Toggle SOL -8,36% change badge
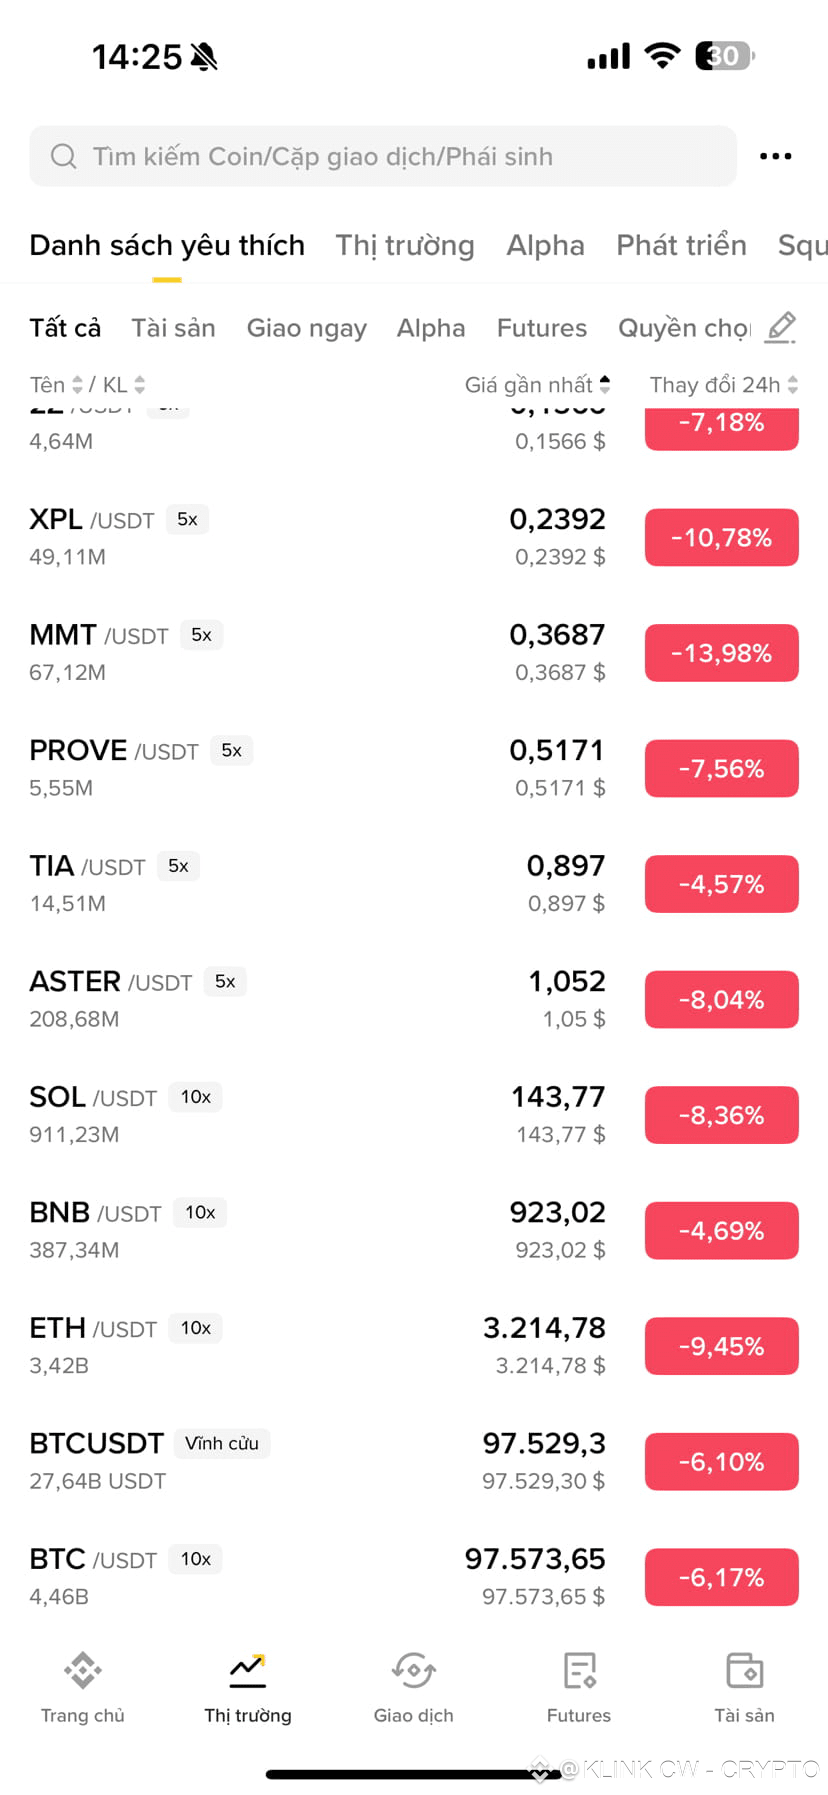This screenshot has height=1795, width=828. [721, 1115]
